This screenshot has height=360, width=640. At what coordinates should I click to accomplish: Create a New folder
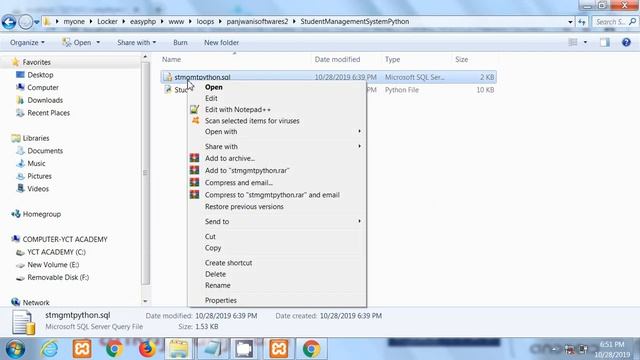coord(221,42)
